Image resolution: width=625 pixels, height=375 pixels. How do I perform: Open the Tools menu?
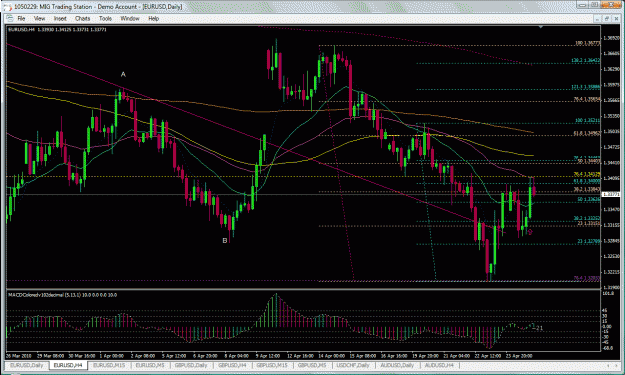(105, 18)
